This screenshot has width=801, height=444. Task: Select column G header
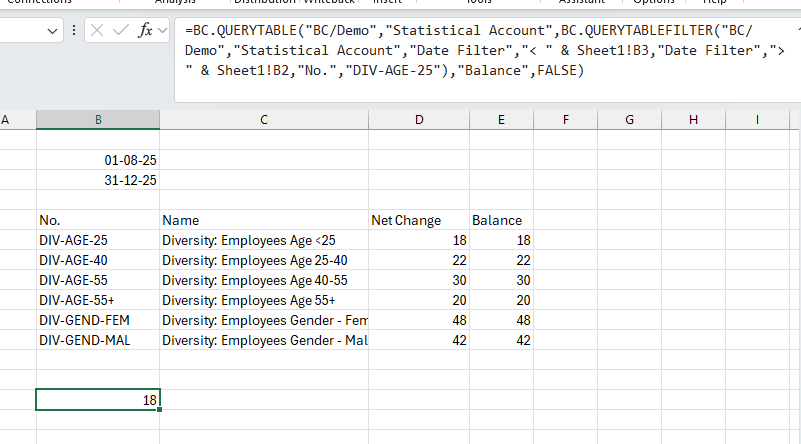coord(629,120)
